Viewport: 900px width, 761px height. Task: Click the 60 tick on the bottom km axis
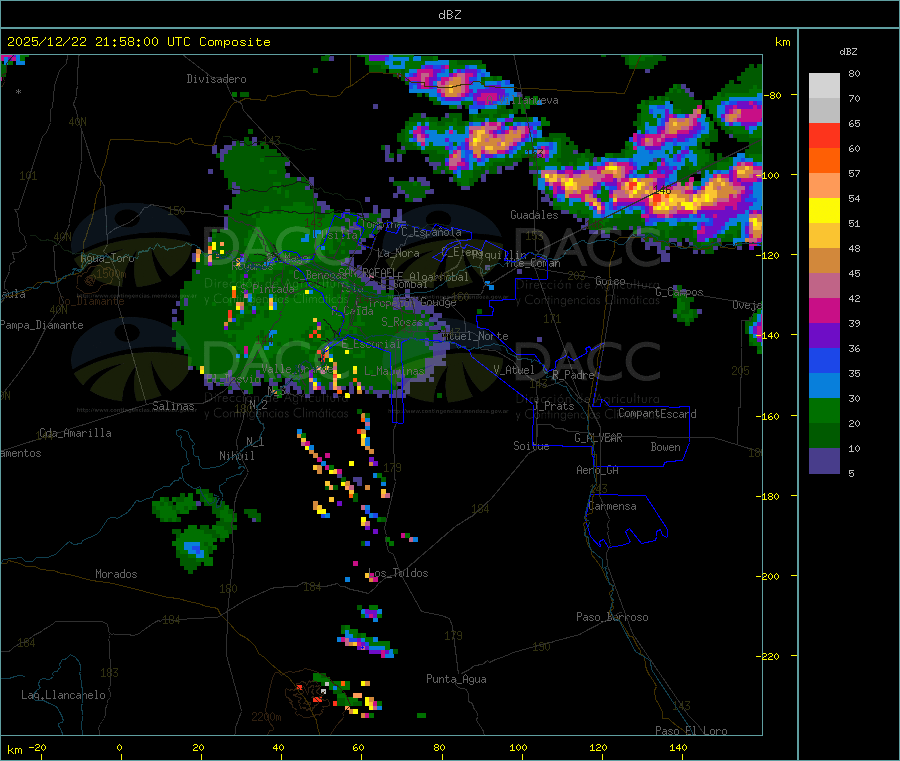click(x=358, y=748)
